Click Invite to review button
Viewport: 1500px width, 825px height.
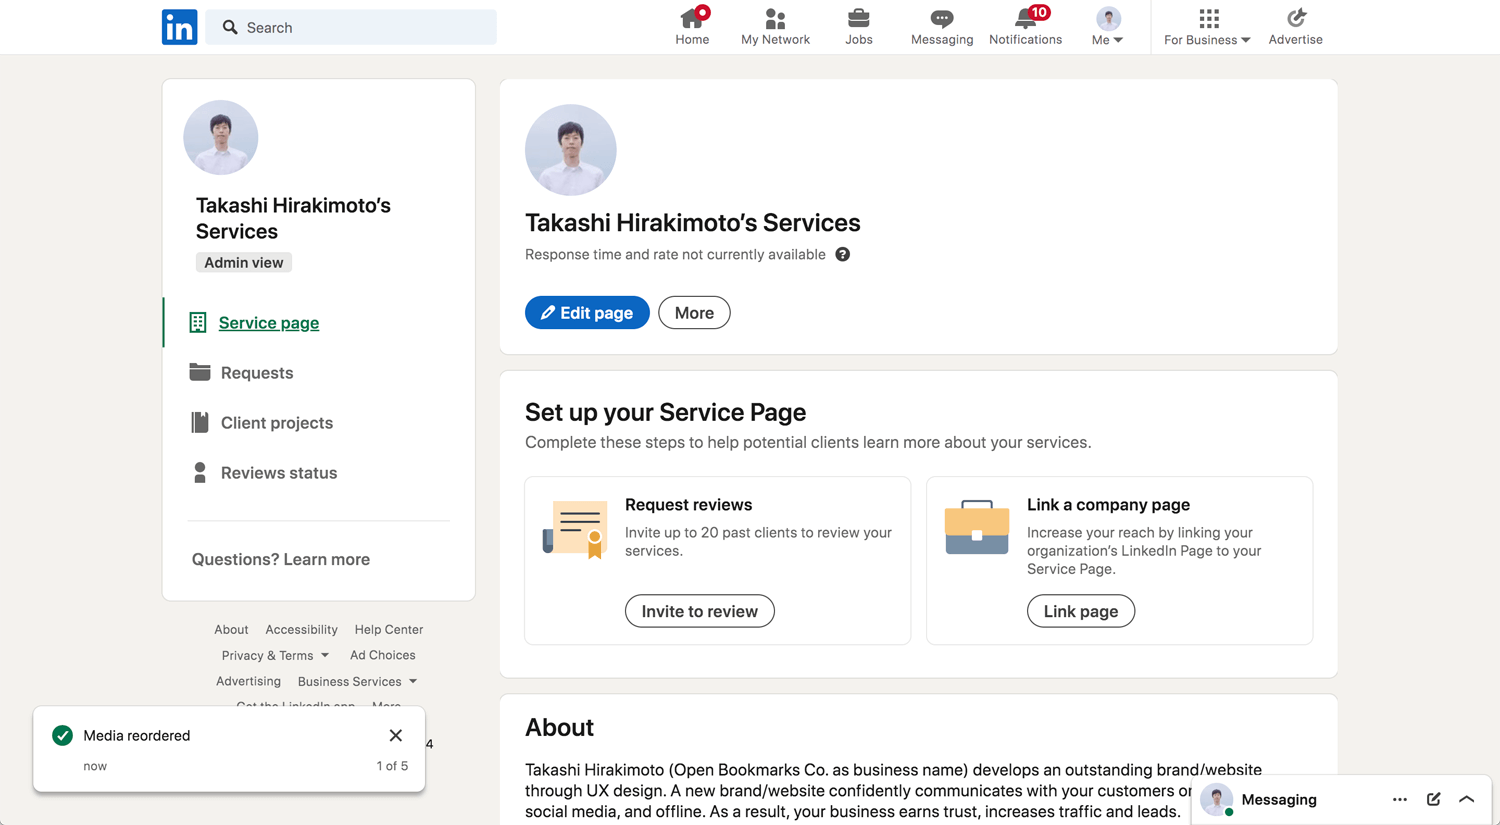click(x=700, y=611)
